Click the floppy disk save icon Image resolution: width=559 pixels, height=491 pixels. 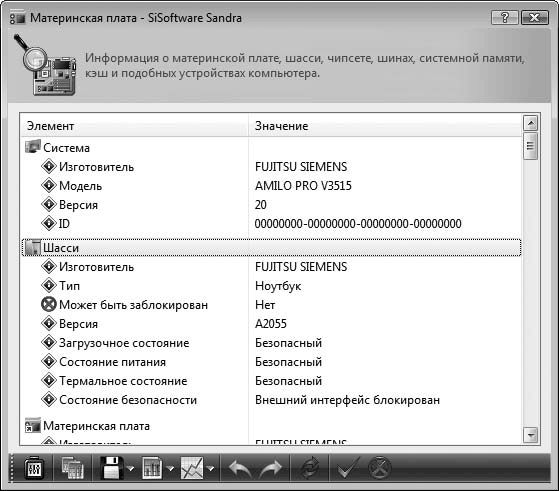(112, 468)
